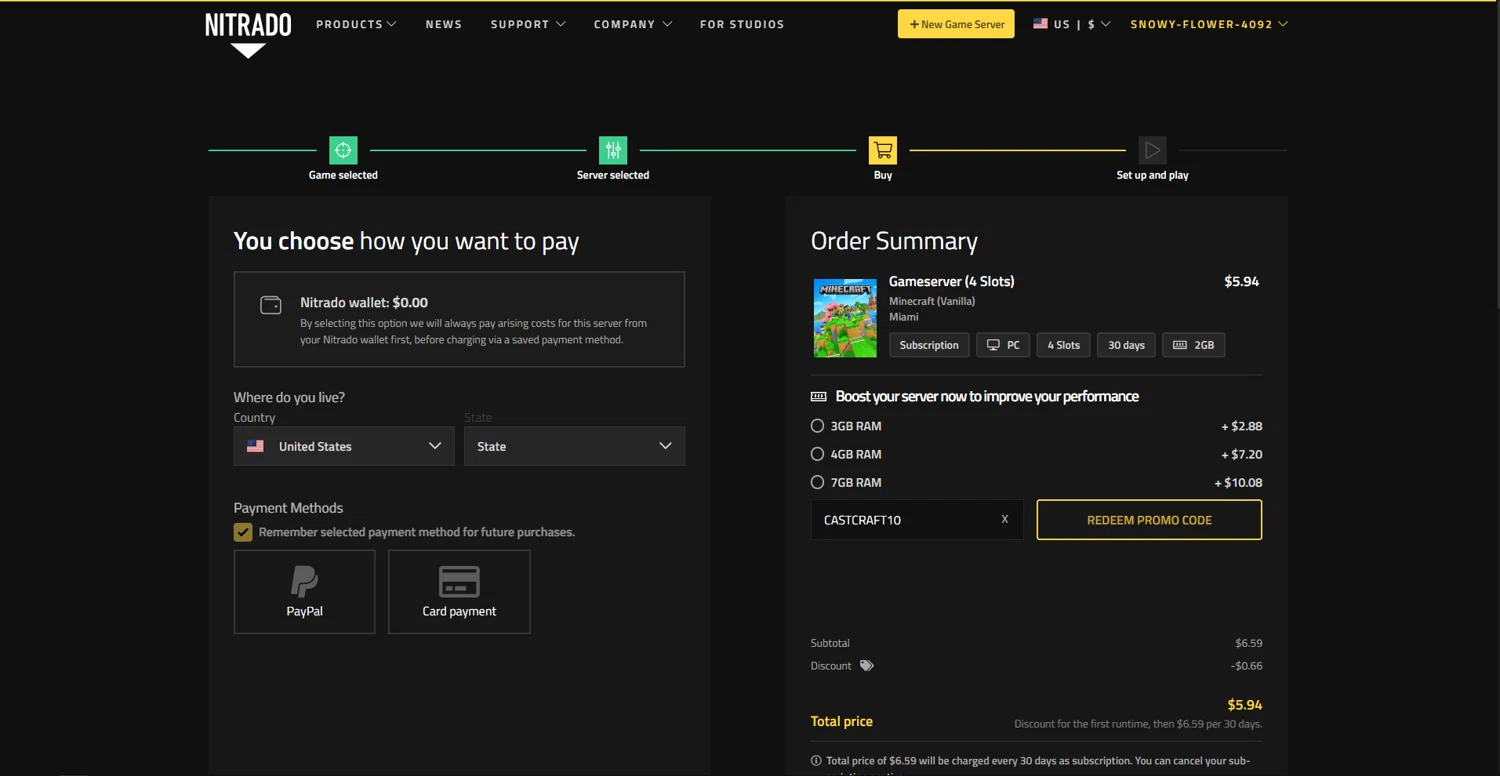Open the Country dropdown
Viewport: 1500px width, 776px height.
pos(344,446)
